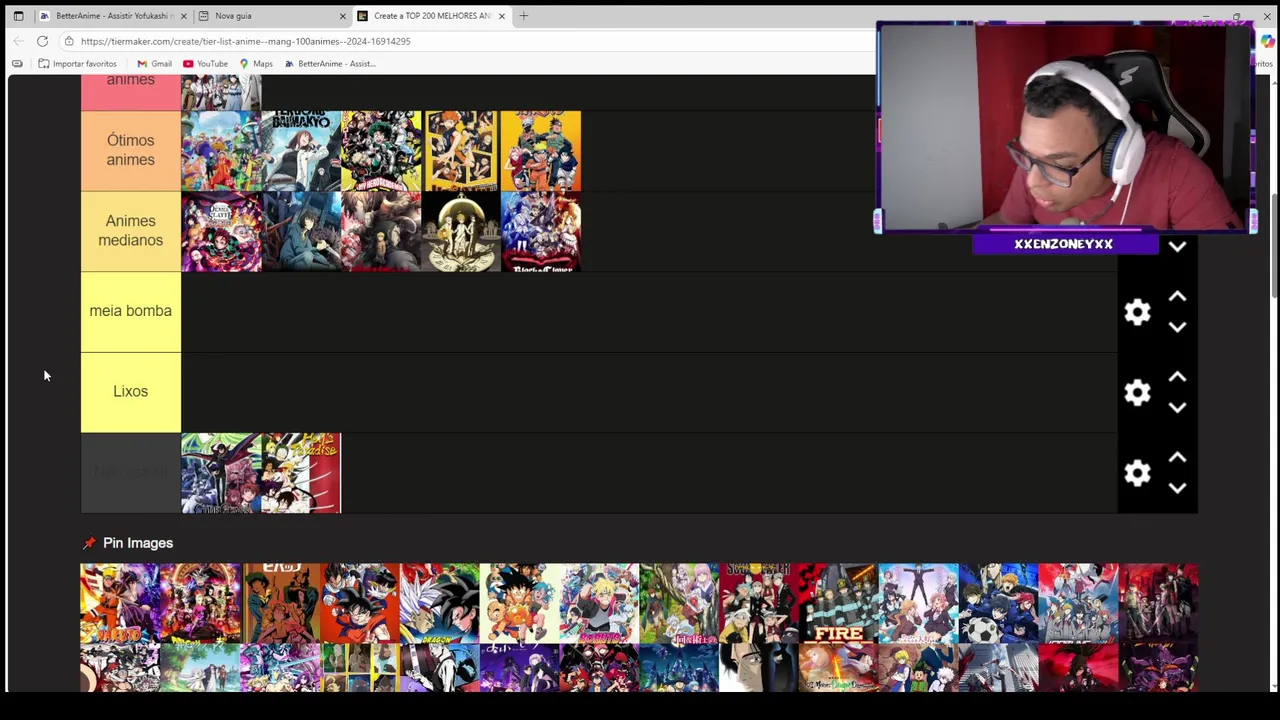Image resolution: width=1280 pixels, height=720 pixels.
Task: Click the leftmost bookmarks bar icon
Action: point(17,64)
